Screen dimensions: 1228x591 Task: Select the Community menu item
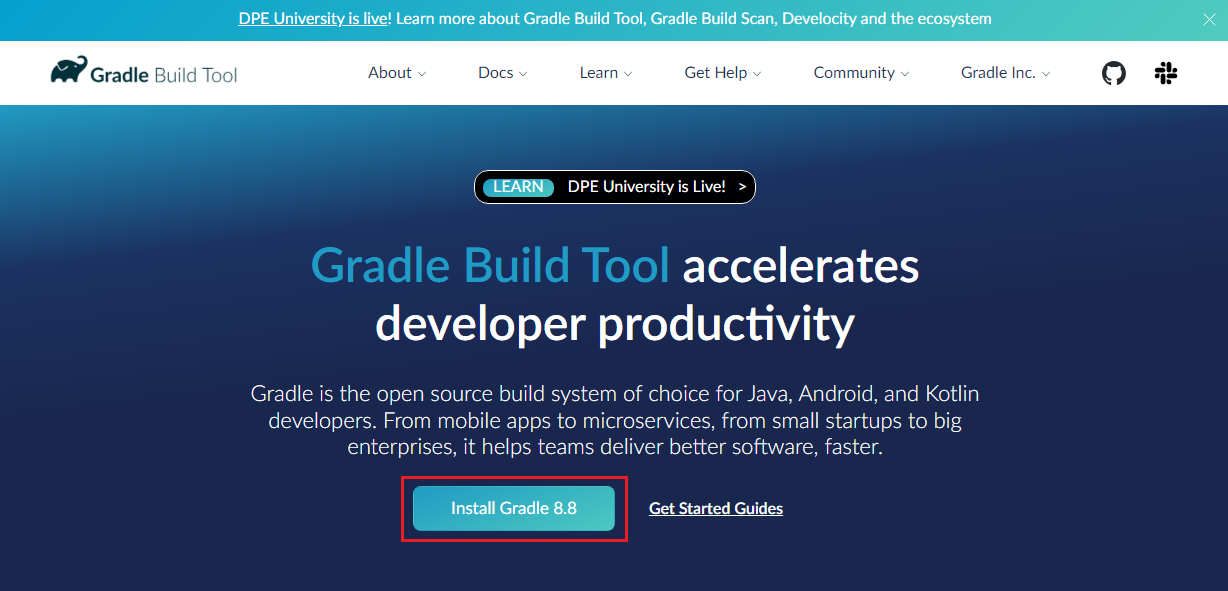854,73
